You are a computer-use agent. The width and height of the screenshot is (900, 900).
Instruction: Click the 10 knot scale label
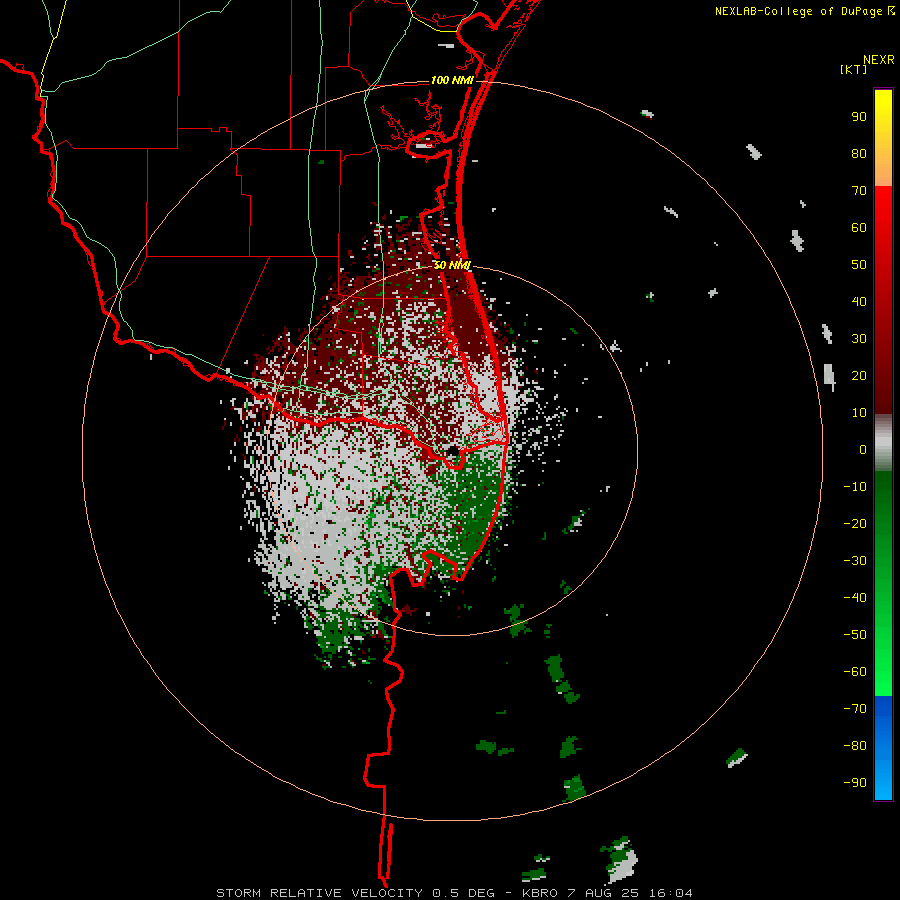click(859, 413)
